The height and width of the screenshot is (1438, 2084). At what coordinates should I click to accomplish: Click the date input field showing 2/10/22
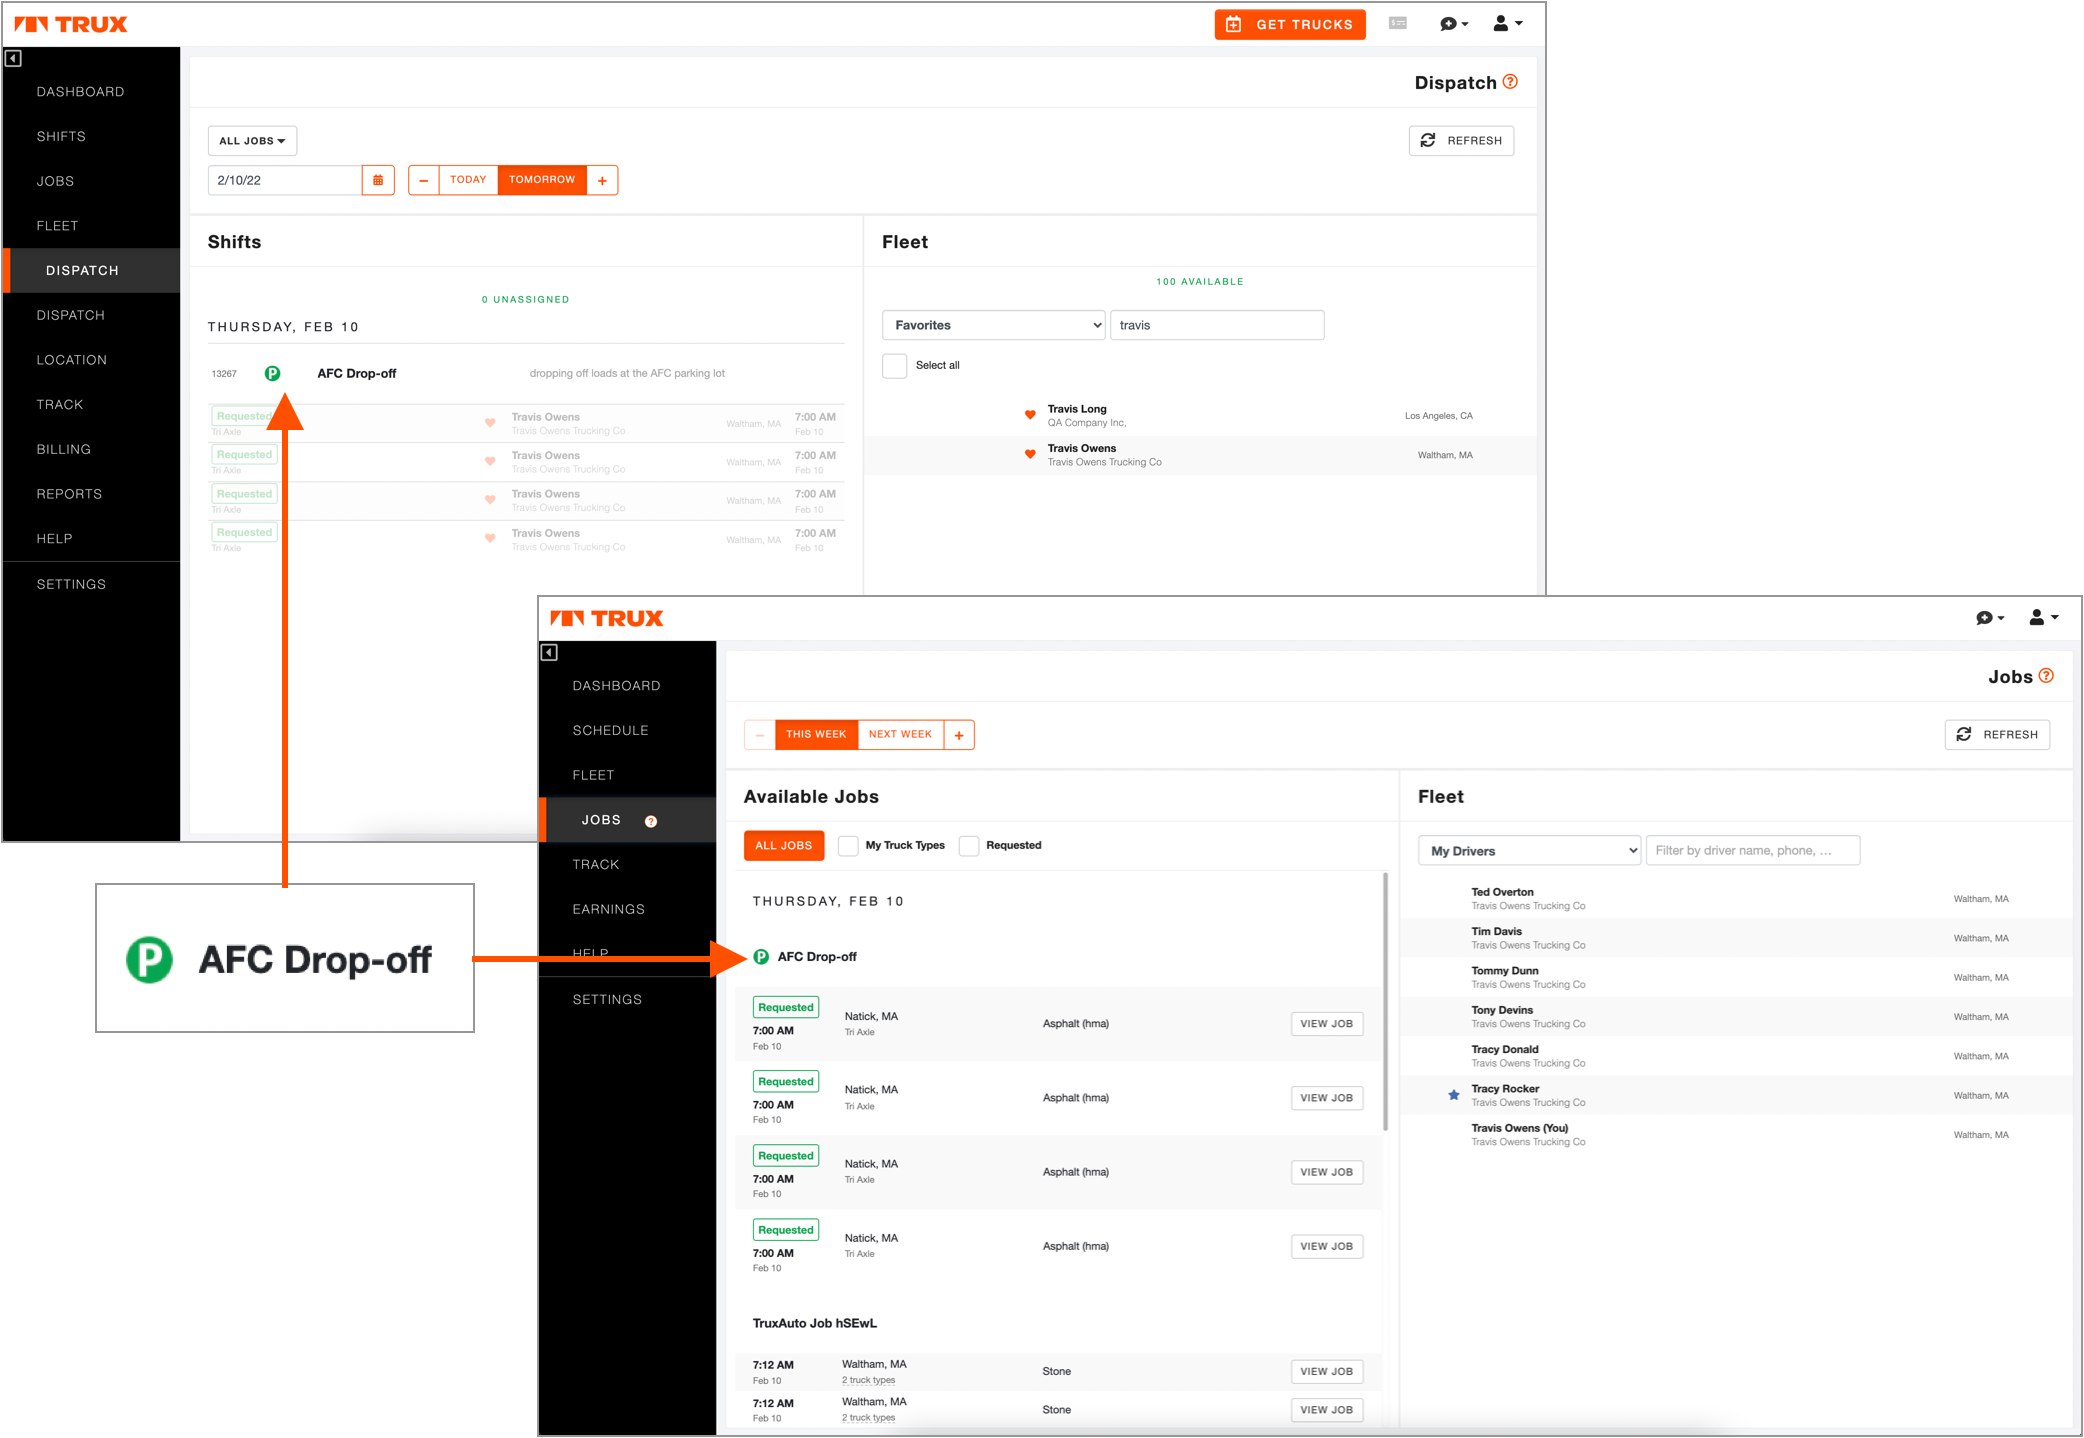point(285,181)
